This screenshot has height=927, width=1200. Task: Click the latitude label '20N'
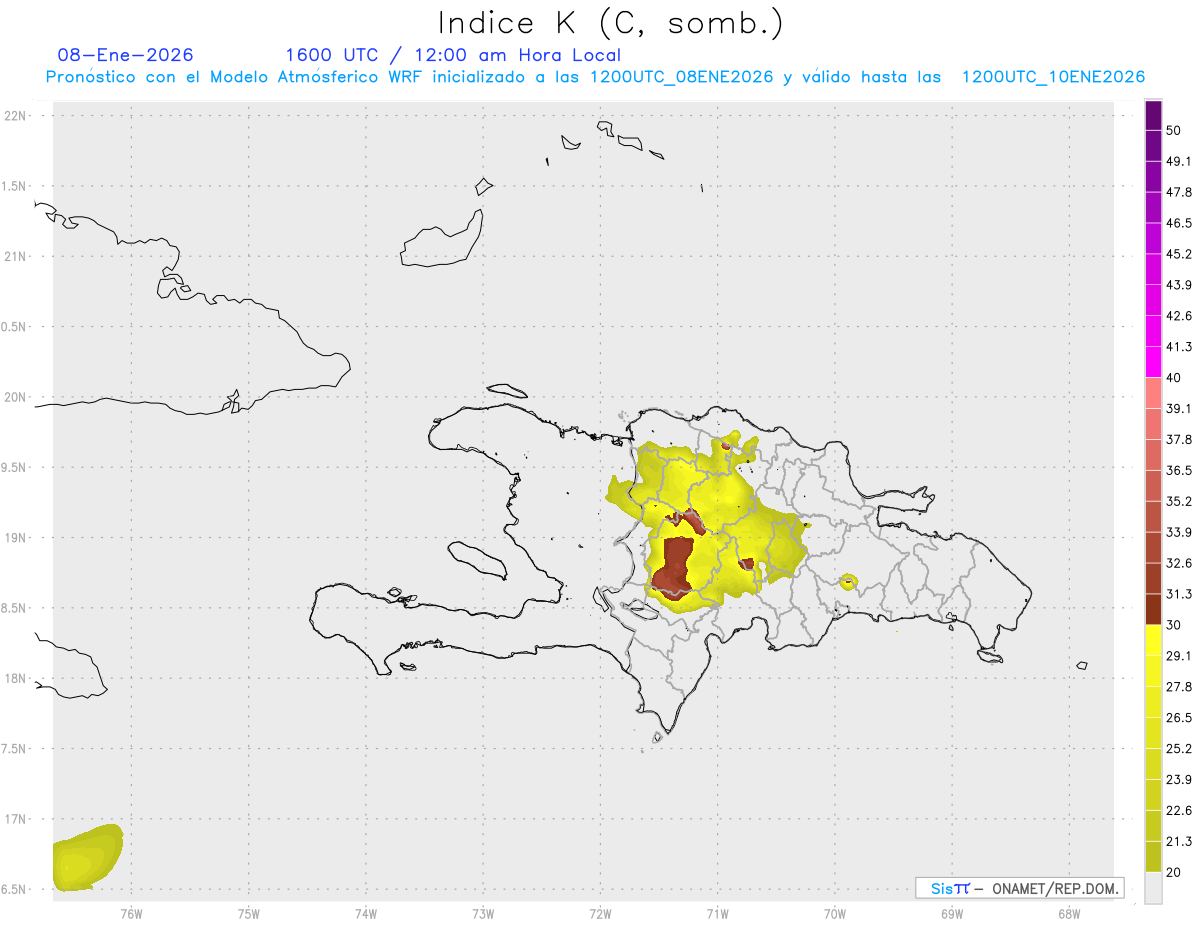[16, 397]
